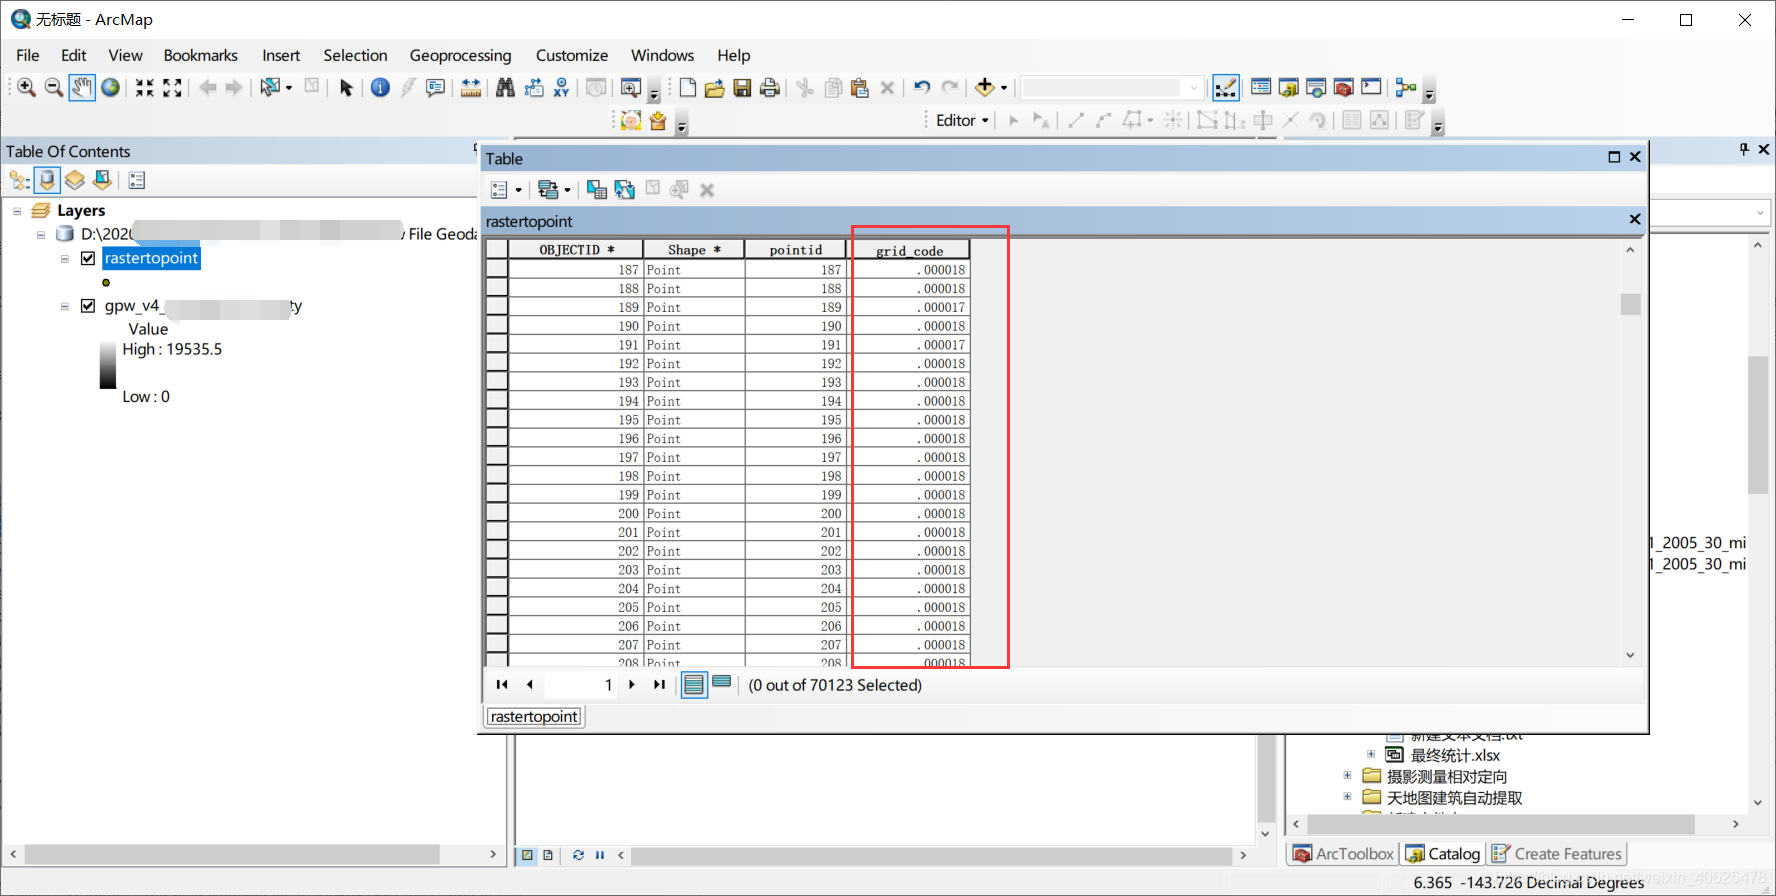Open the Customize menu
This screenshot has height=896, width=1776.
[572, 55]
